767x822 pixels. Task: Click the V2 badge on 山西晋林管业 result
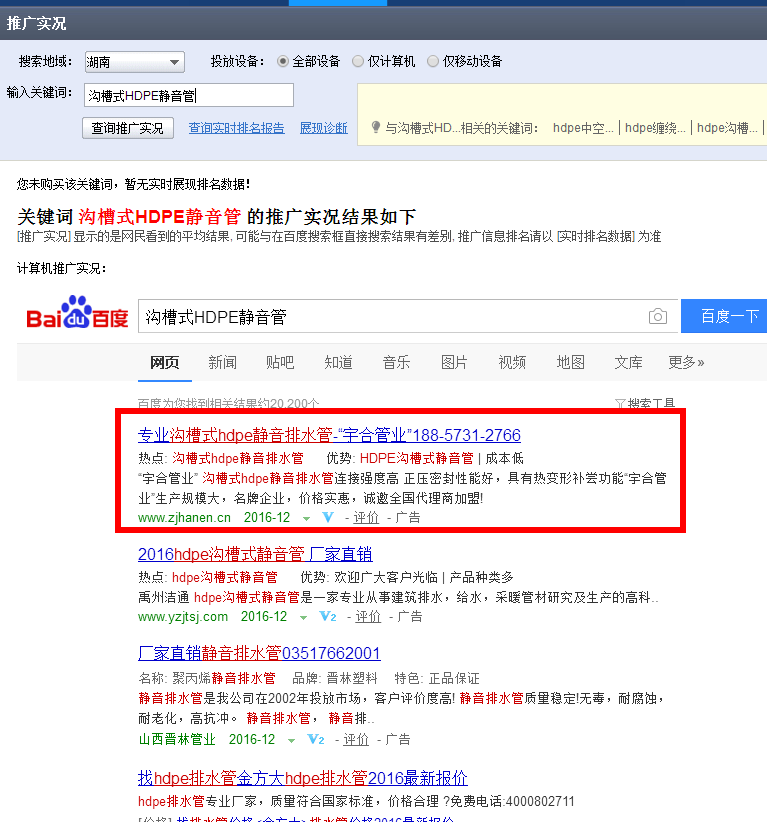pyautogui.click(x=316, y=740)
